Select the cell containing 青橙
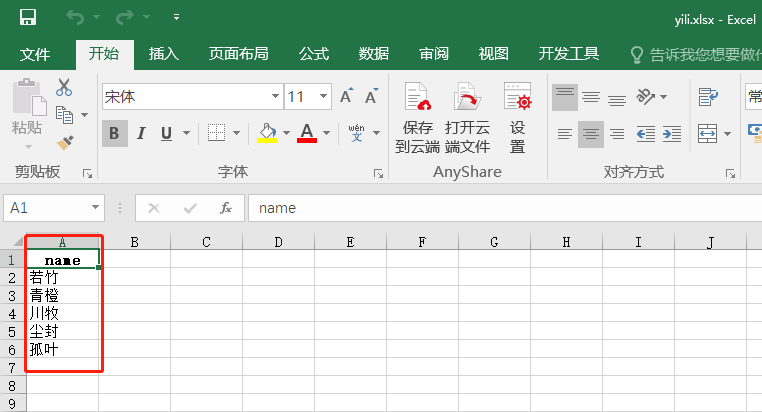Viewport: 762px width, 412px height. click(63, 295)
